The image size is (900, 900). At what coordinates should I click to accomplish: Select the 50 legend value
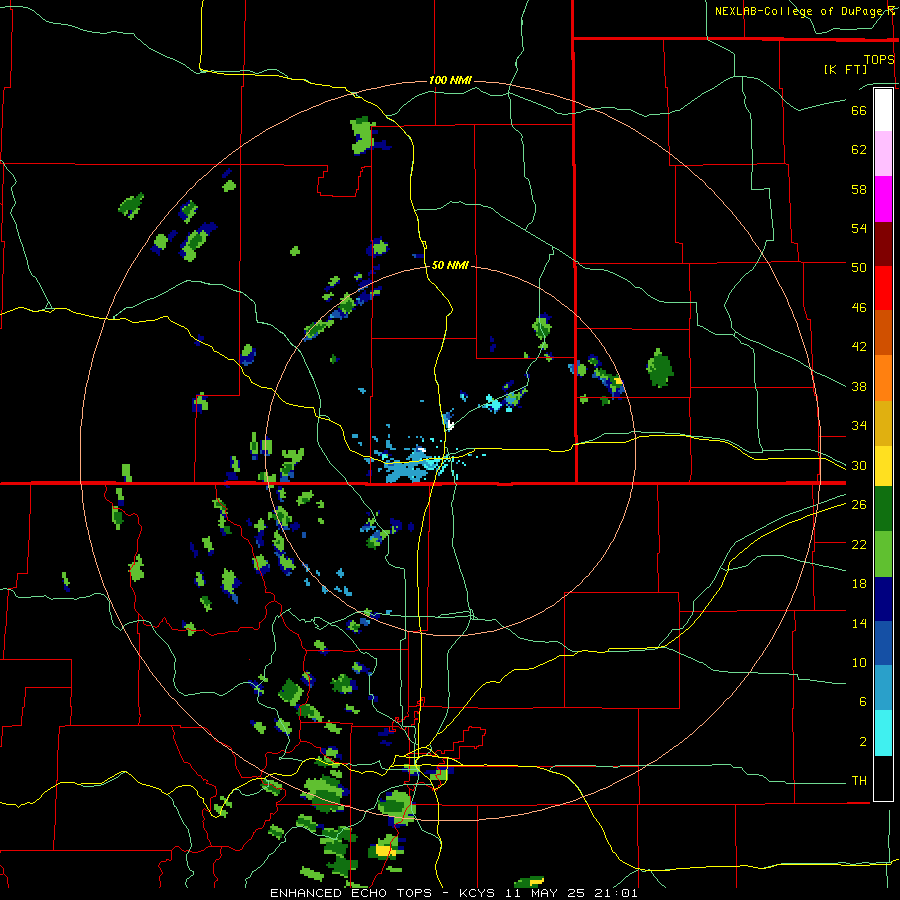(x=859, y=267)
